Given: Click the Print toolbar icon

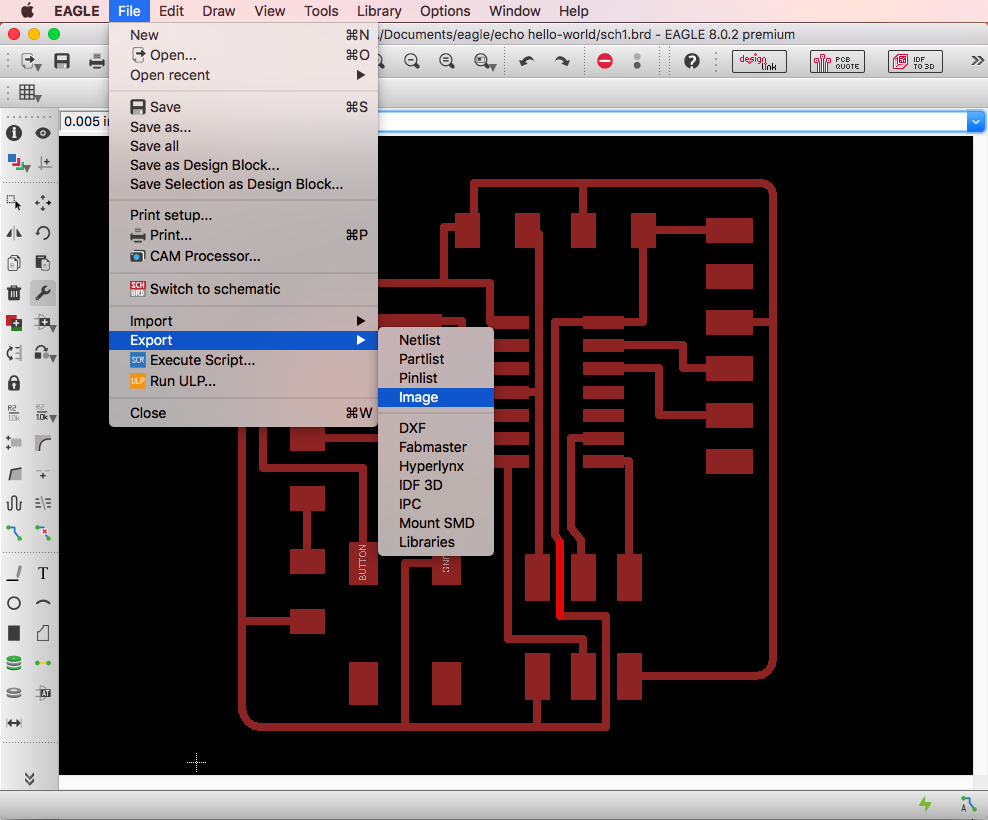Looking at the screenshot, I should click(x=96, y=61).
